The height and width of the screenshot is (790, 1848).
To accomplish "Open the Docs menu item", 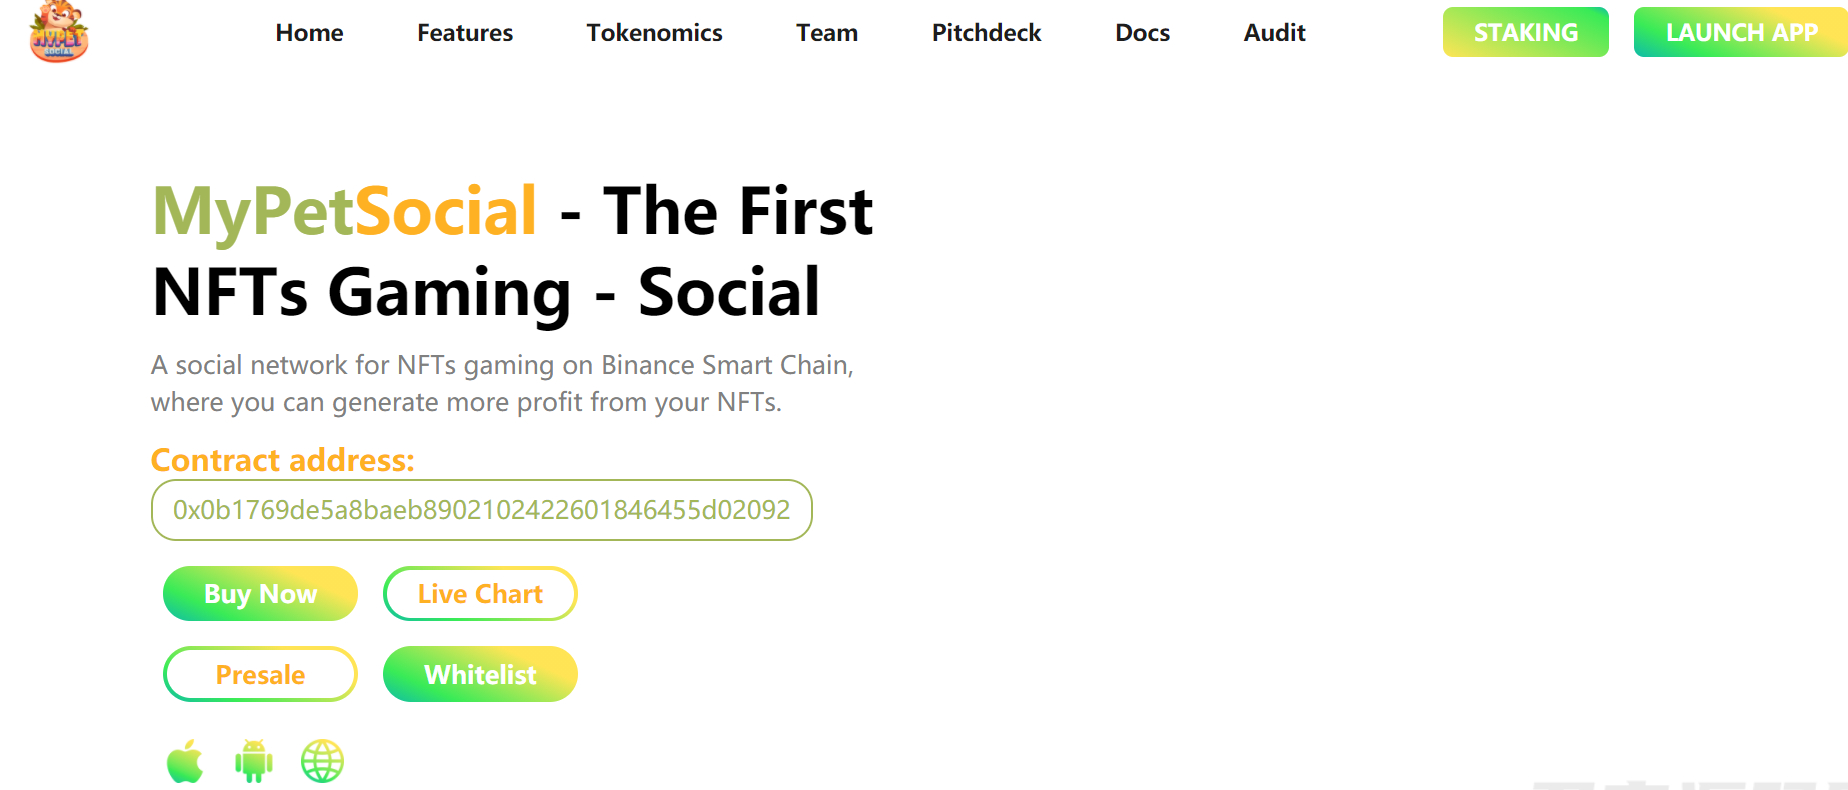I will 1142,33.
